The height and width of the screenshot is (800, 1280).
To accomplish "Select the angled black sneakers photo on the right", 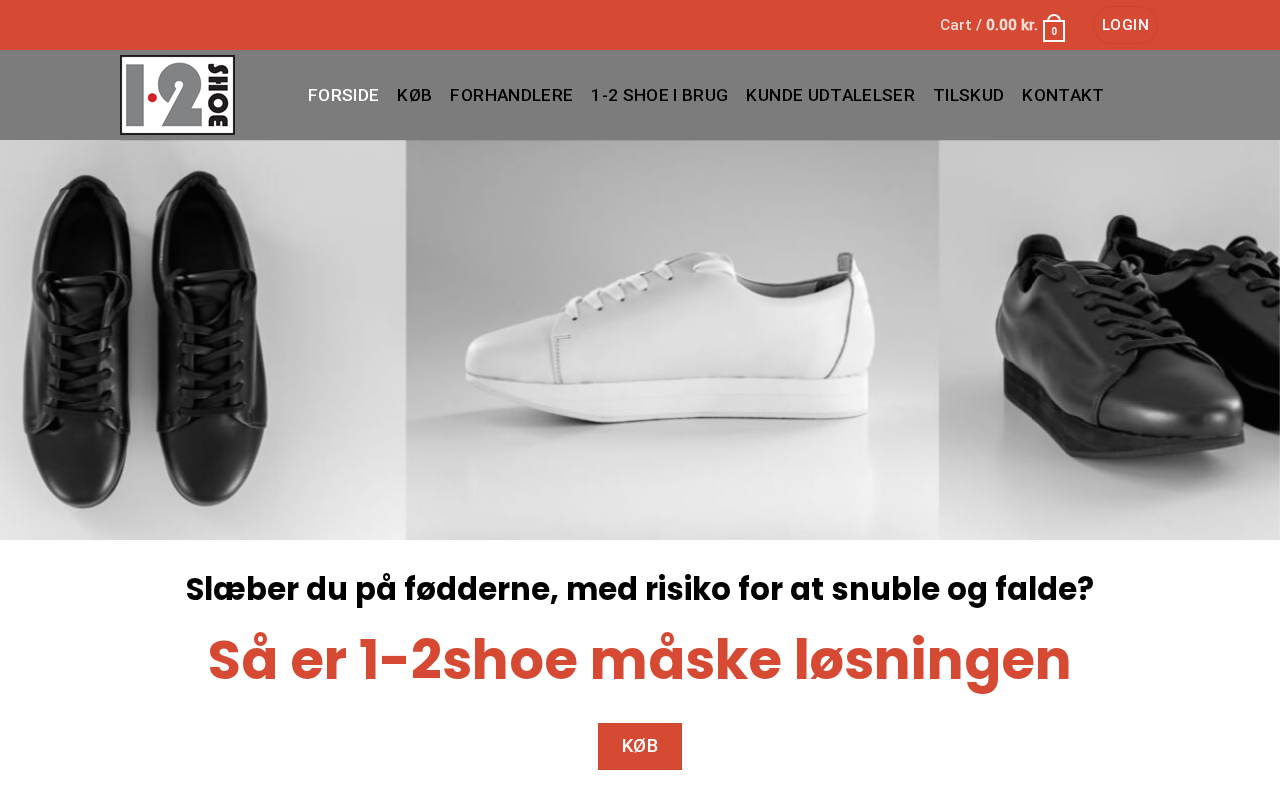I will tap(1109, 340).
